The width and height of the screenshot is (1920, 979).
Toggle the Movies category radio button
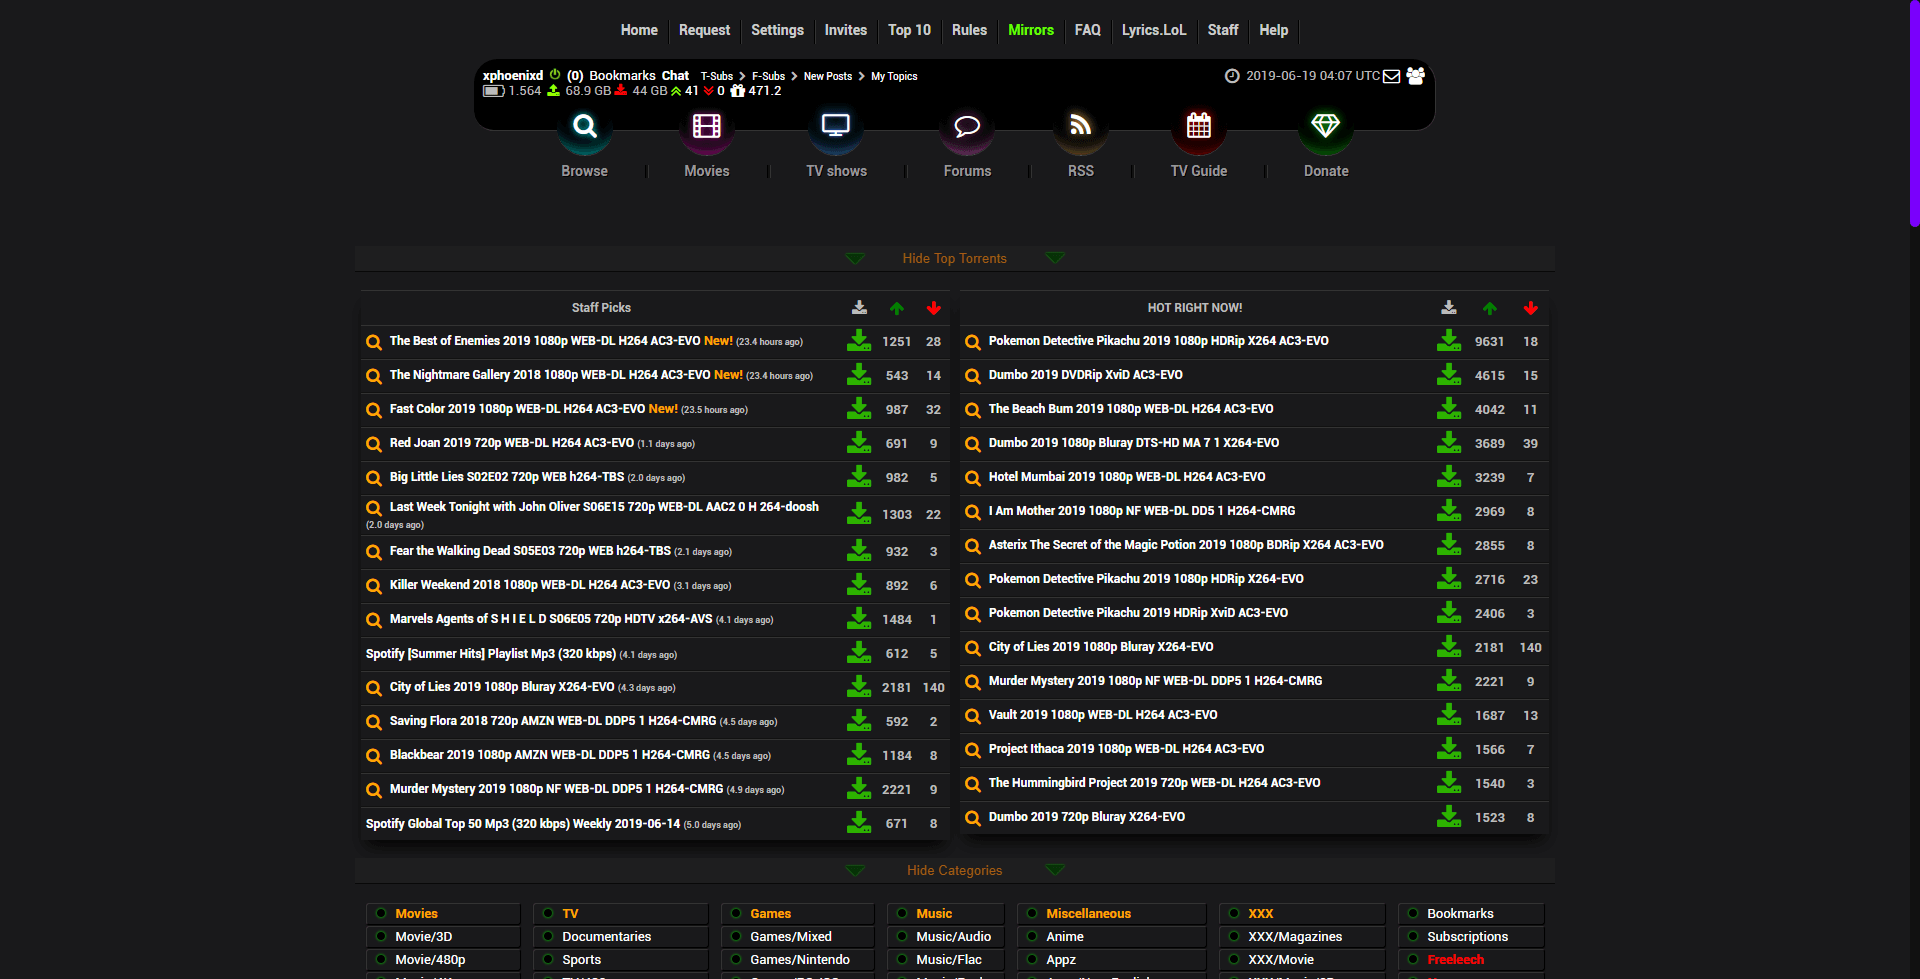coord(381,913)
